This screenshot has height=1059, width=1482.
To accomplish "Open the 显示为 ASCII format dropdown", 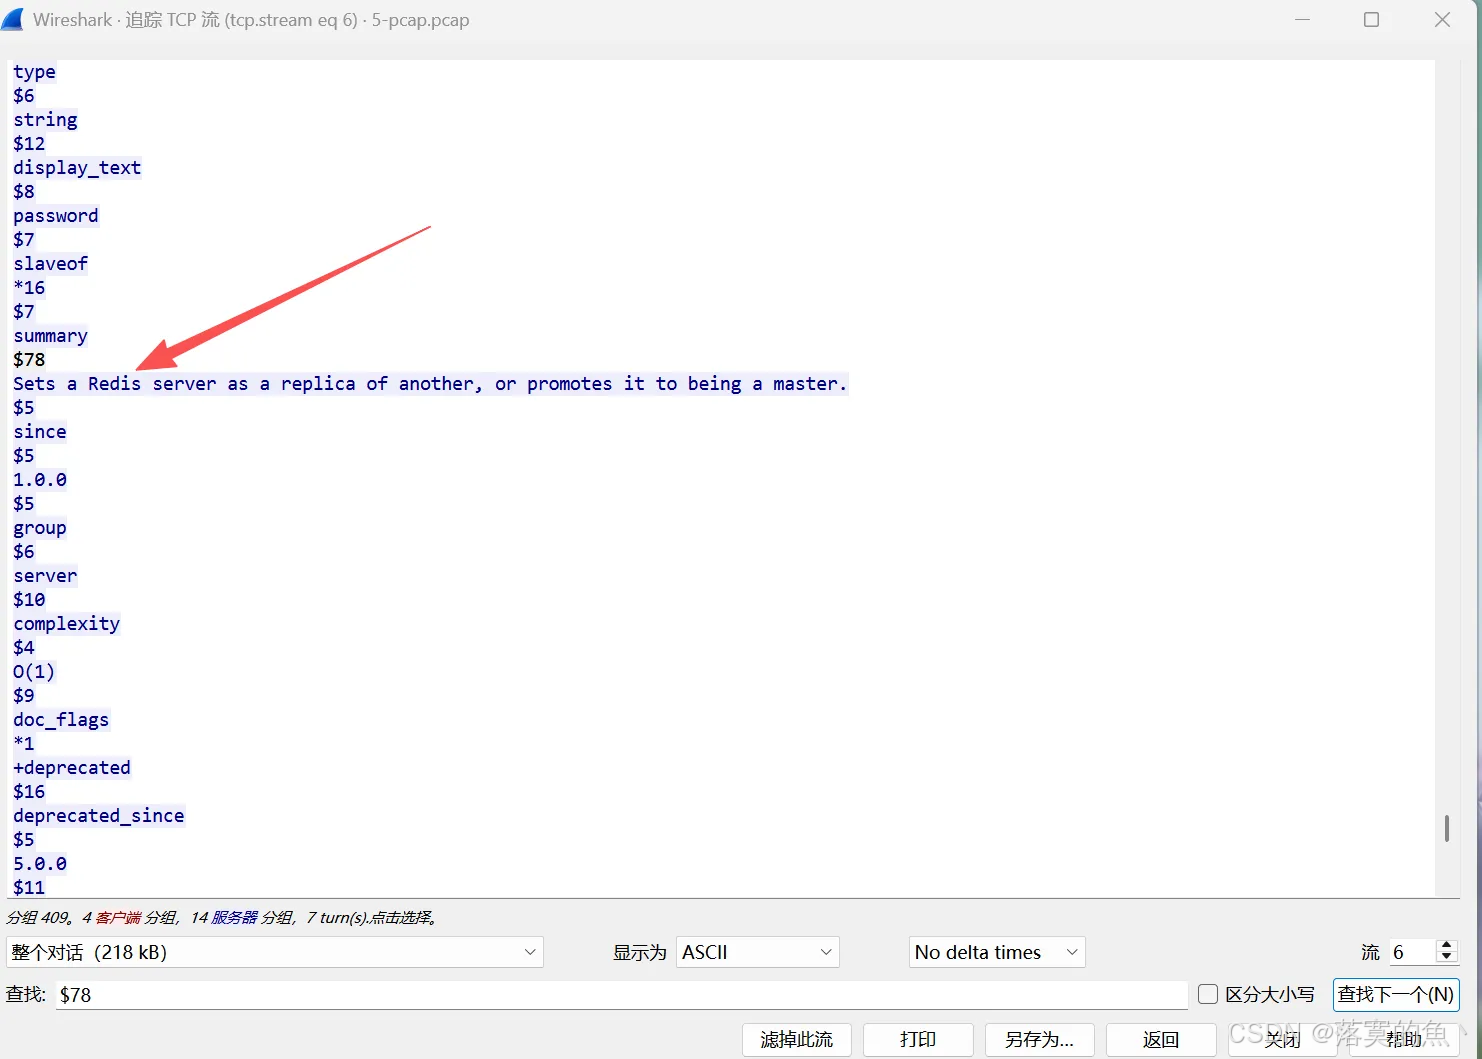I will [757, 952].
